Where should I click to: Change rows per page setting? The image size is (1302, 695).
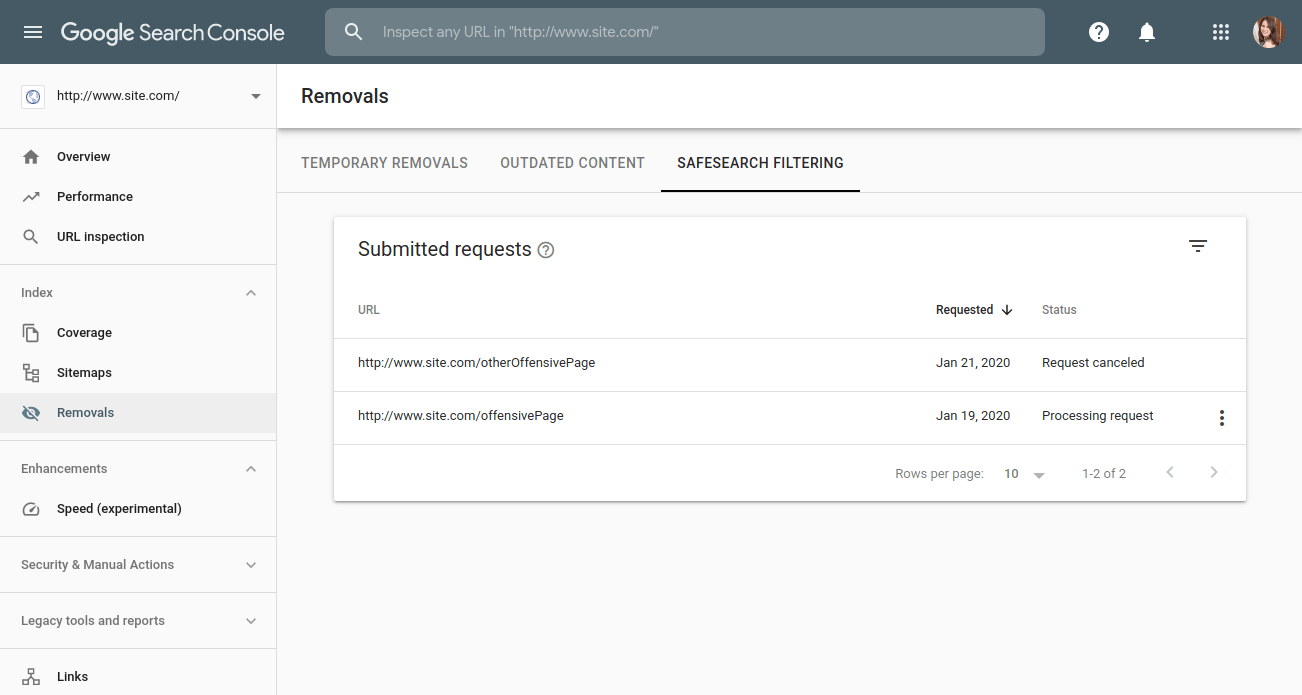1022,473
